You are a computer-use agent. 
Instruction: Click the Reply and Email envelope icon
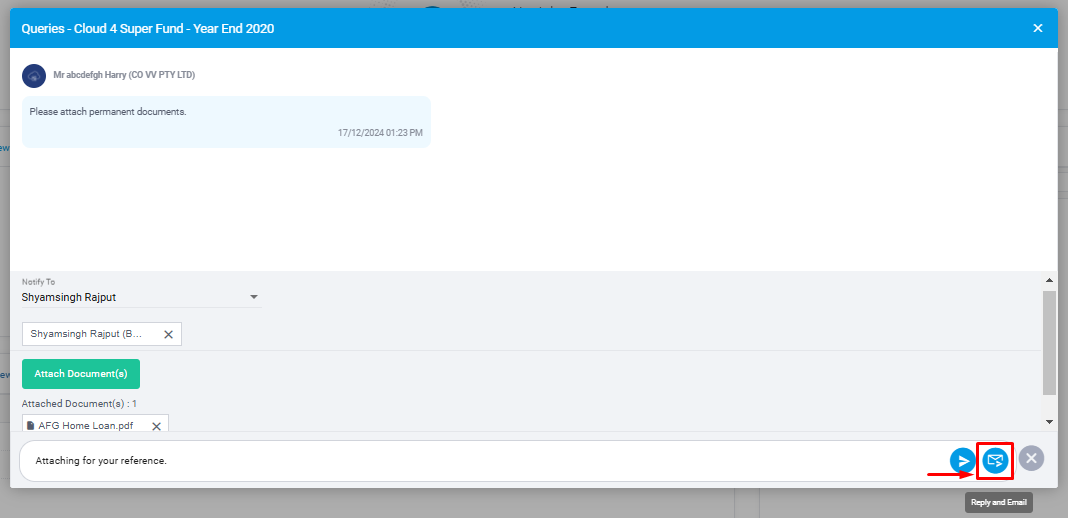click(995, 461)
